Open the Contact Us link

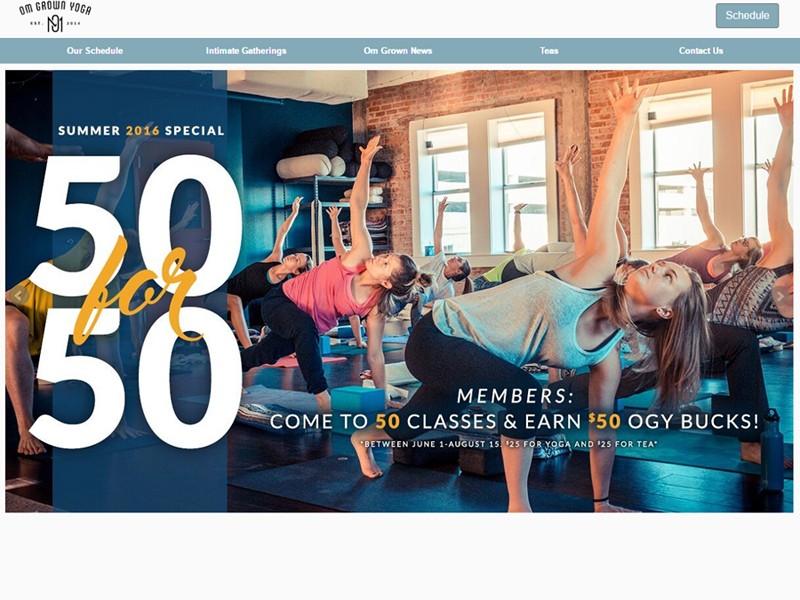pyautogui.click(x=701, y=51)
